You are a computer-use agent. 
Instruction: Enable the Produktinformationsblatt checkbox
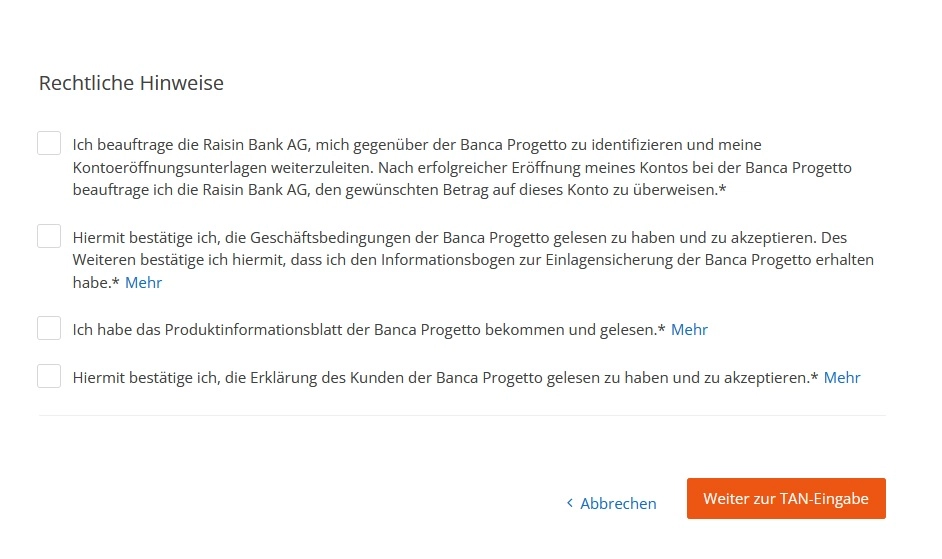point(49,328)
